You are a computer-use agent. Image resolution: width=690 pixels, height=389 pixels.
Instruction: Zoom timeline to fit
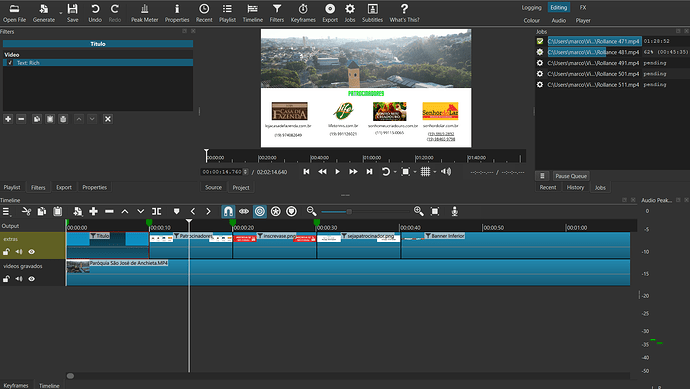pyautogui.click(x=435, y=212)
